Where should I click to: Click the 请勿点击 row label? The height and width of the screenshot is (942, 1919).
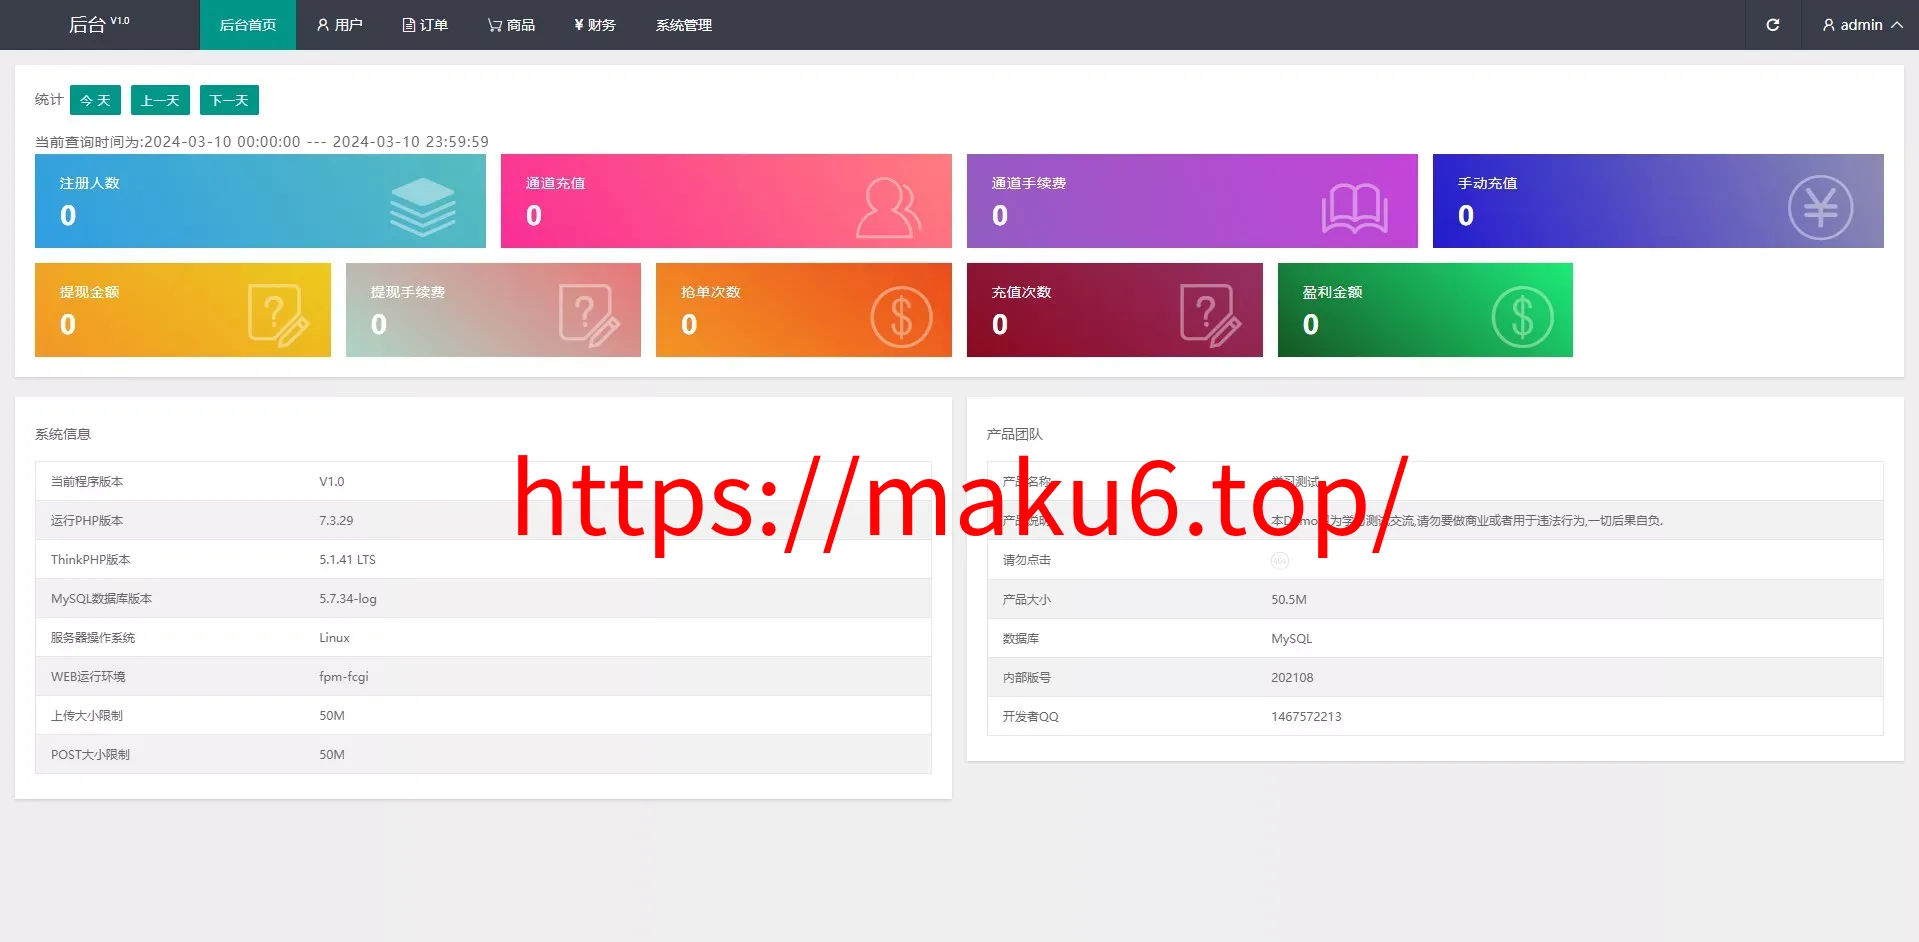[x=1027, y=561]
